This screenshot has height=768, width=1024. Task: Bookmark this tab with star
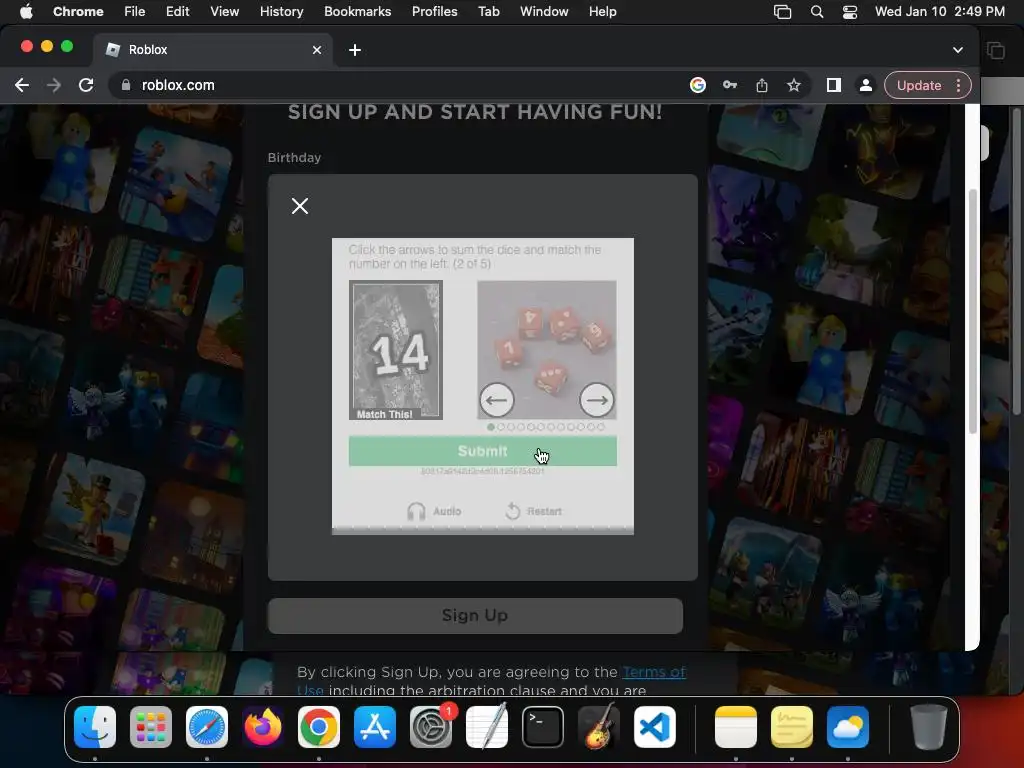[793, 86]
